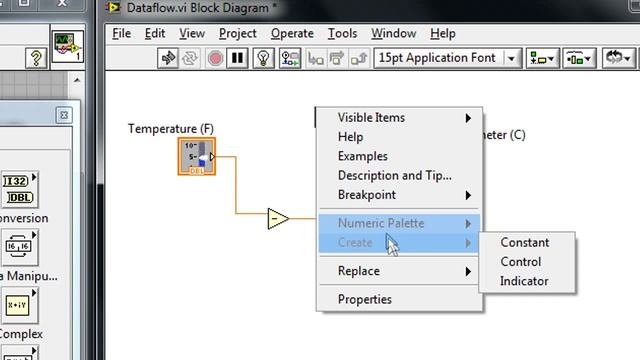Click the Temperature (F) label
The width and height of the screenshot is (640, 360).
(171, 129)
